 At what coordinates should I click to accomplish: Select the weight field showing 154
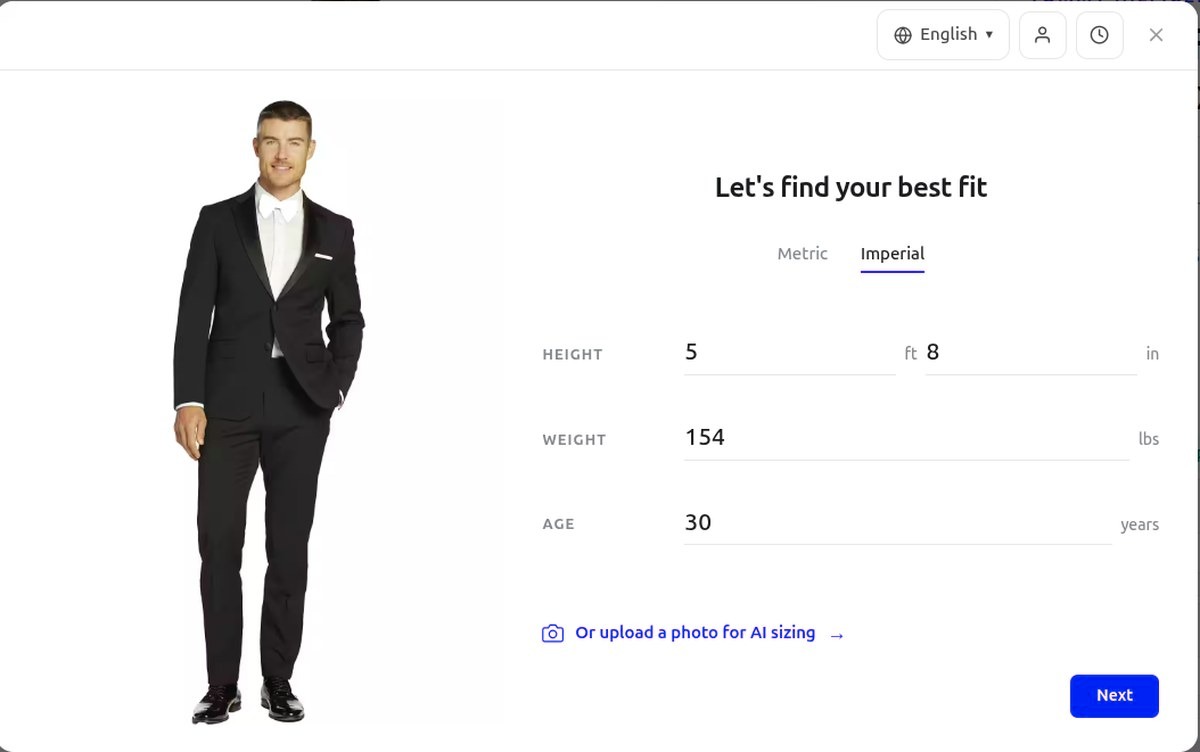[x=900, y=438]
